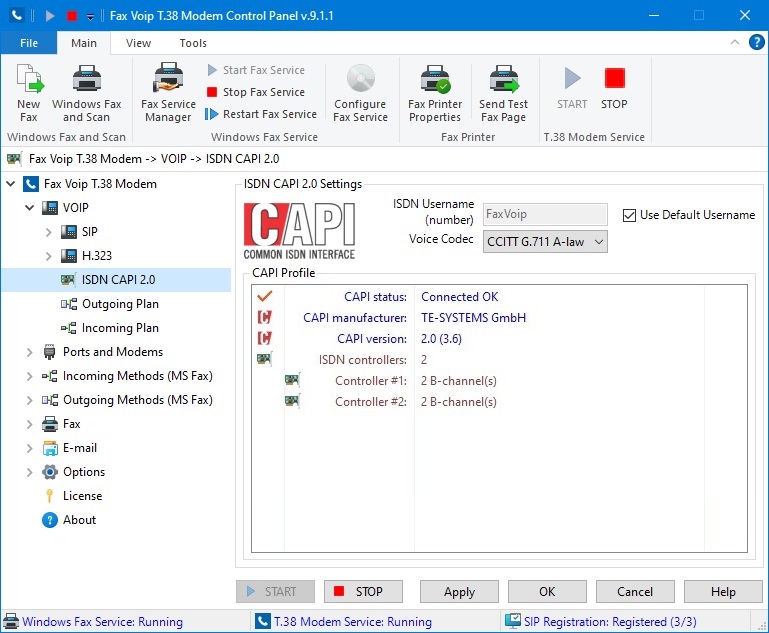Expand the Fax tree node
The height and width of the screenshot is (633, 769).
pos(30,424)
